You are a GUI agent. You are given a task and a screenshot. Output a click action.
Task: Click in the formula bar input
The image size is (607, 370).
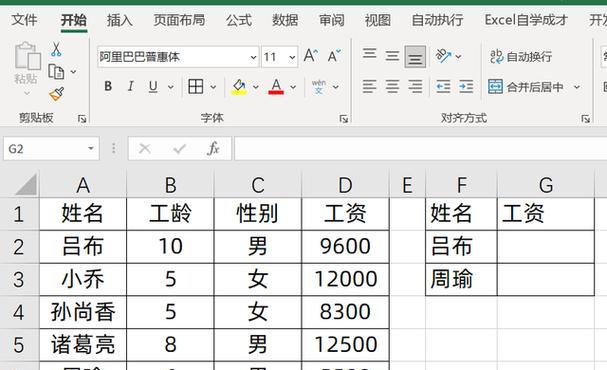[420, 148]
